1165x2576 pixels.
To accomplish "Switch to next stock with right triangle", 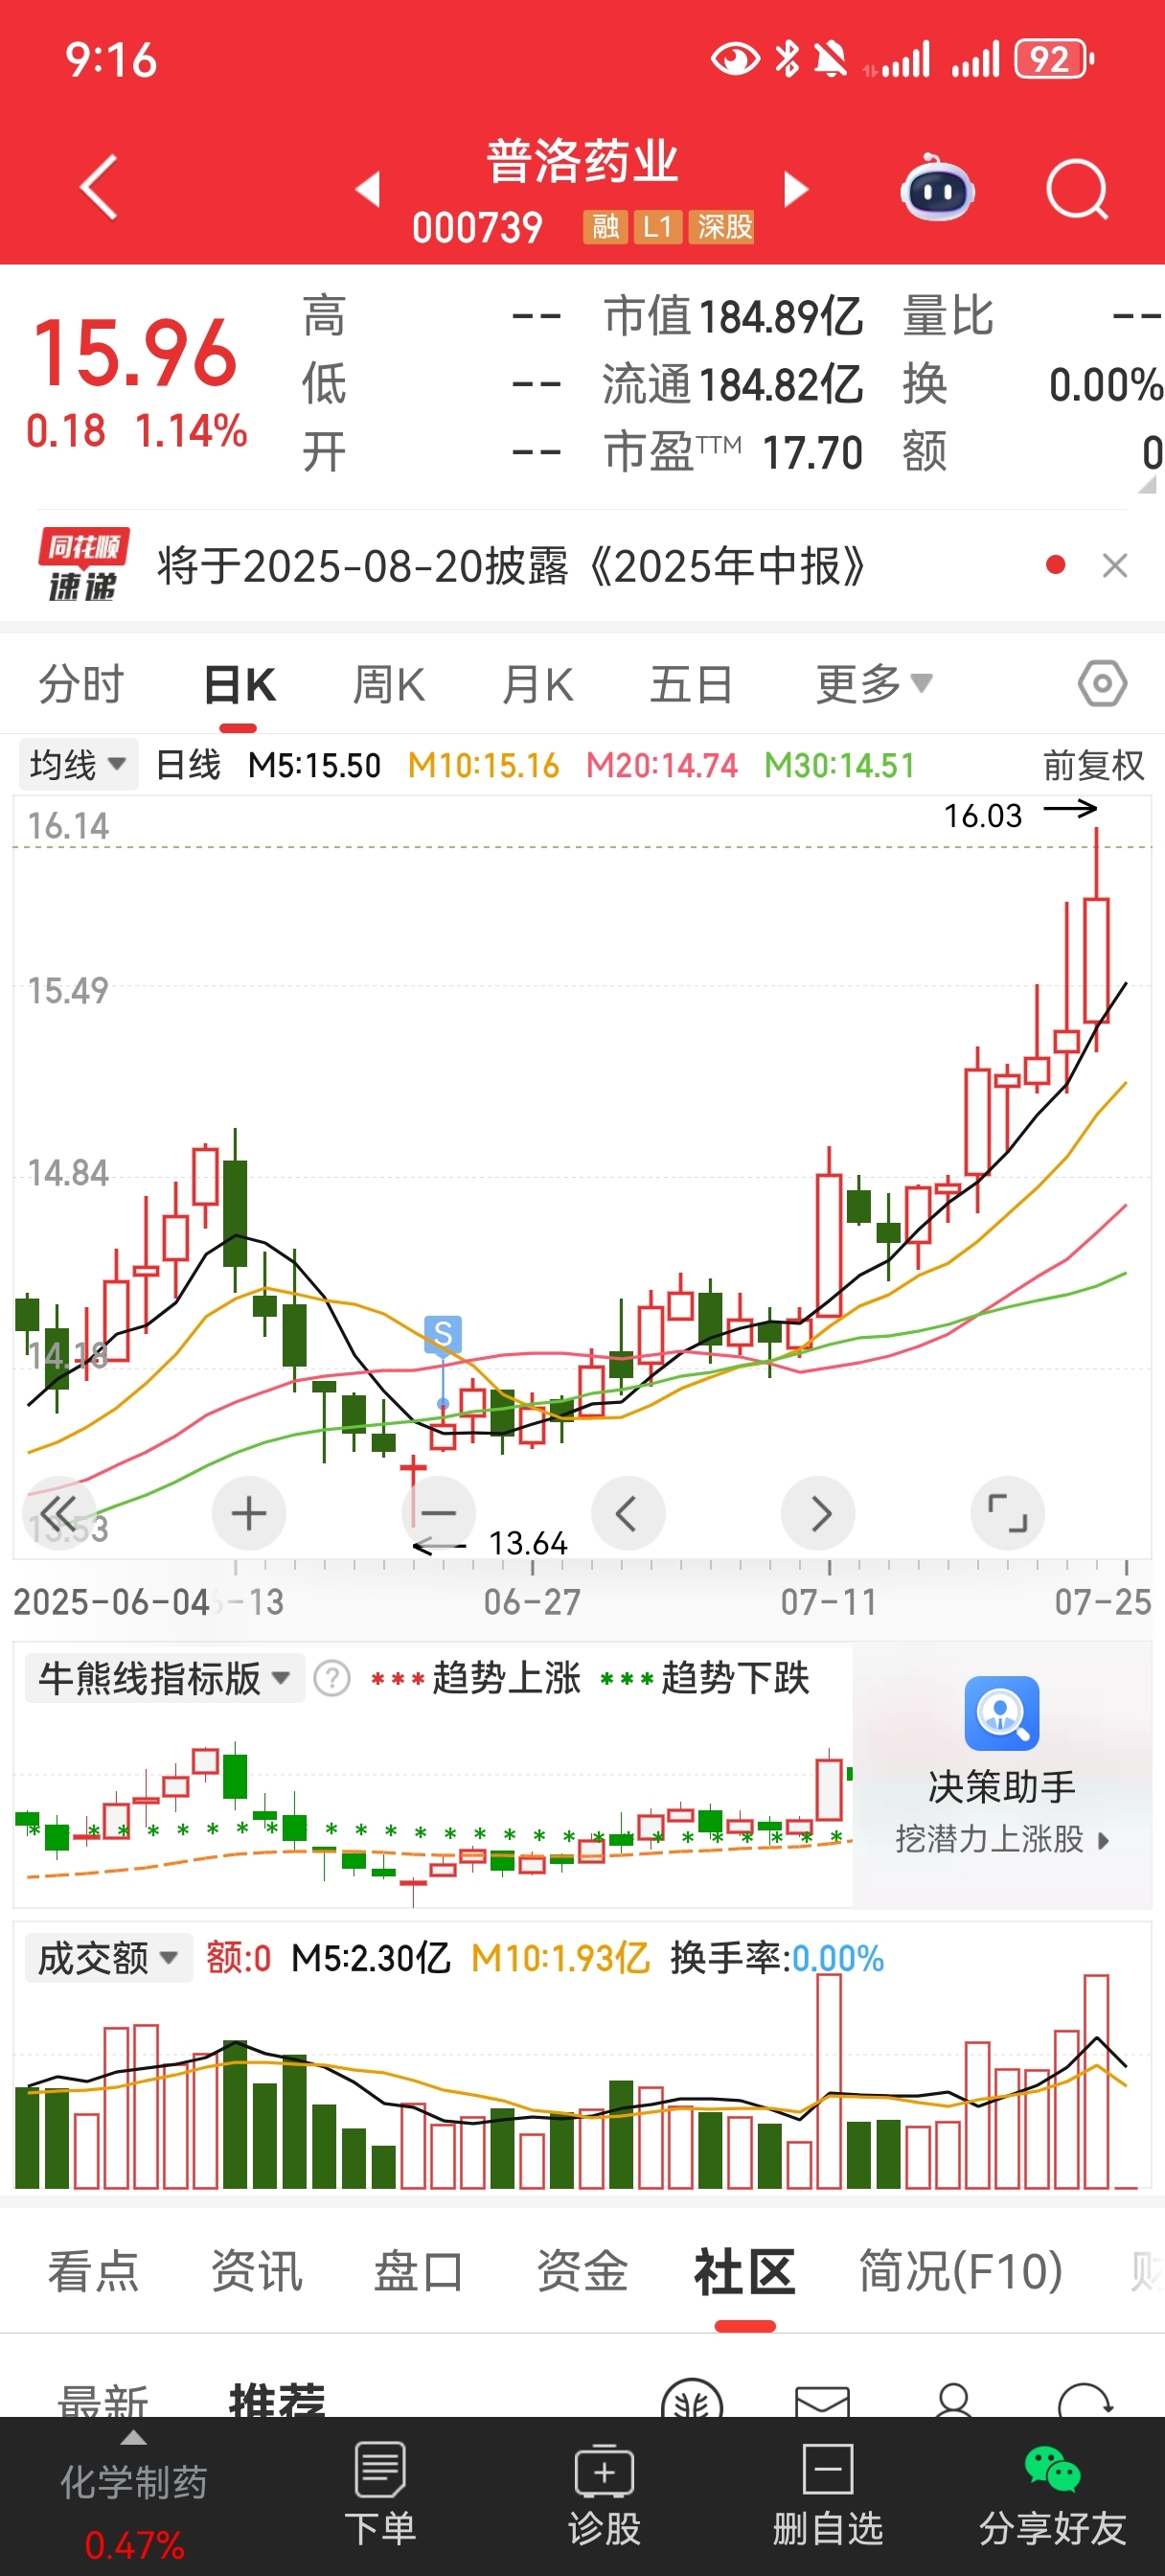I will [796, 188].
